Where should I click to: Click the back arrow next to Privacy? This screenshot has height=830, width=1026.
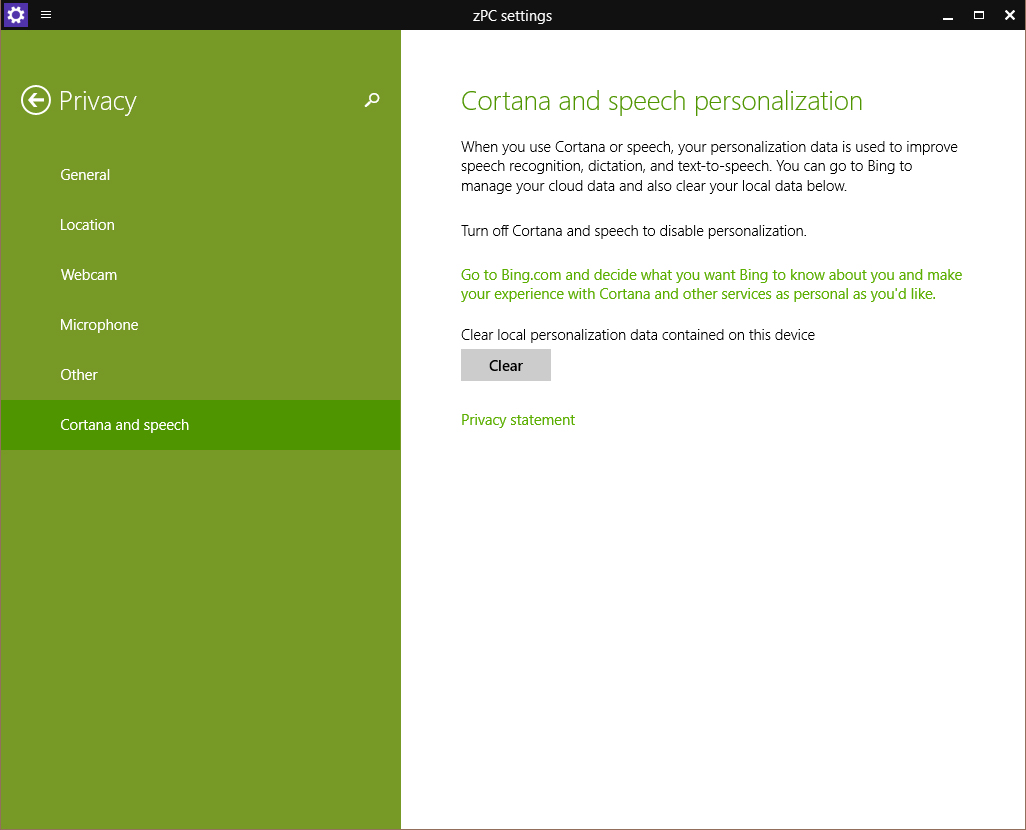point(35,101)
